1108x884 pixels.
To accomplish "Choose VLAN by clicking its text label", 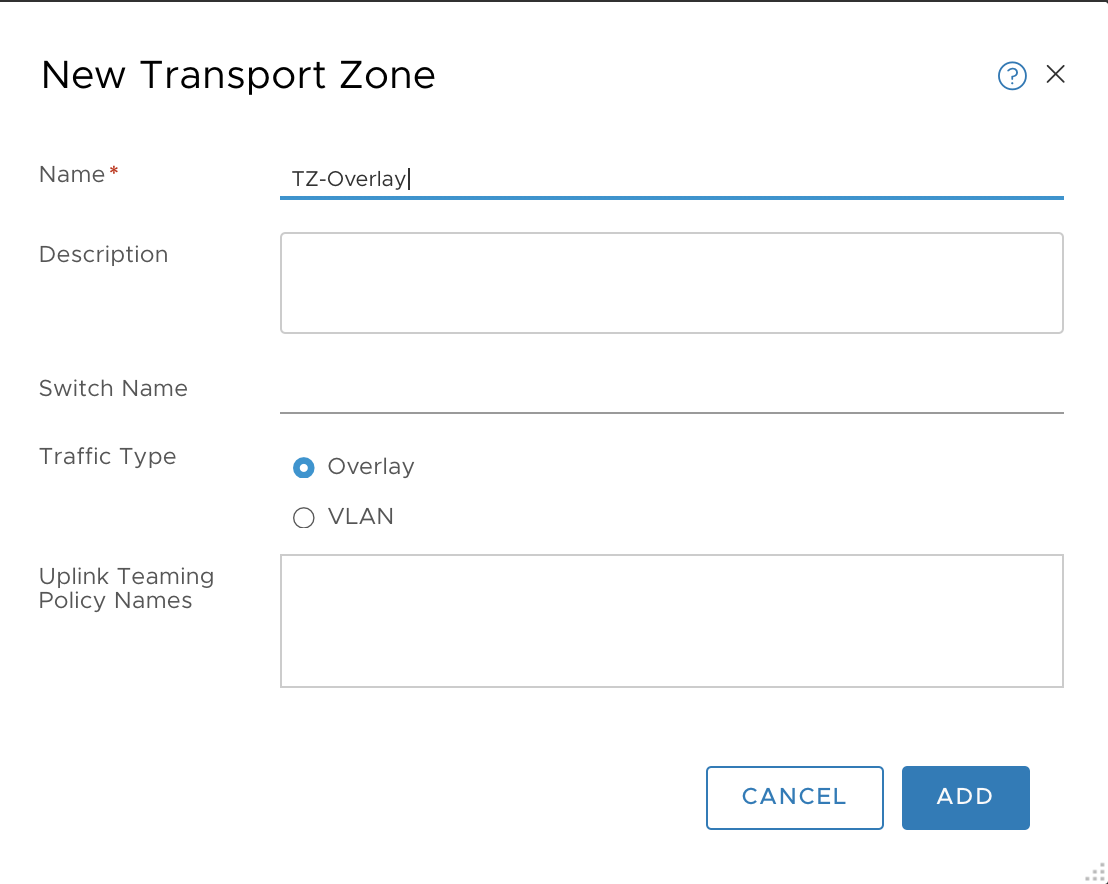I will tap(360, 517).
